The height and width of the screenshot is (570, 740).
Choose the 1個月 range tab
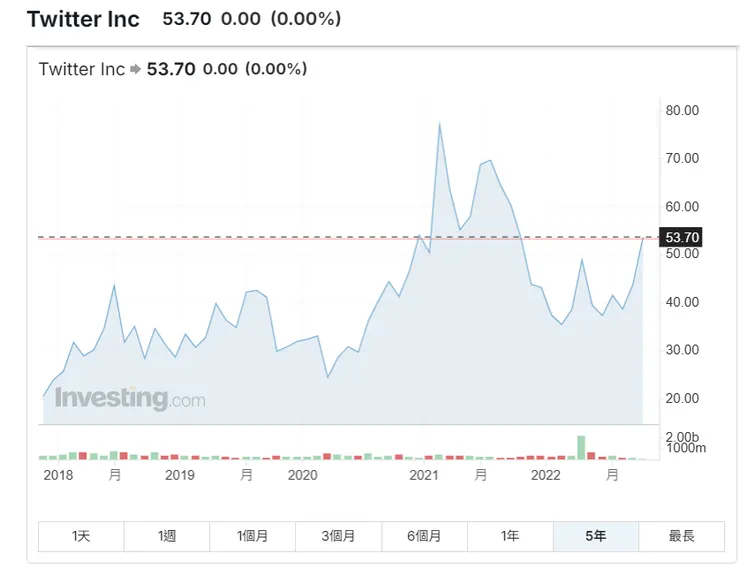click(252, 536)
